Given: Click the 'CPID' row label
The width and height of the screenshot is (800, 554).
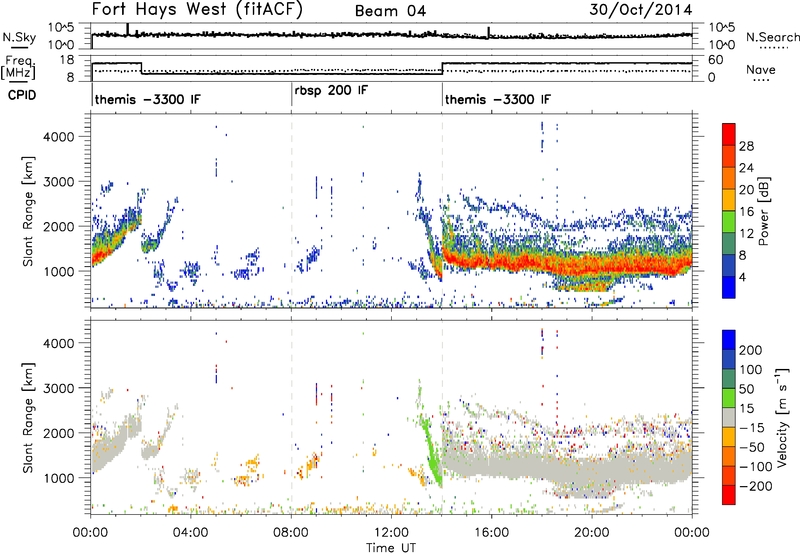Looking at the screenshot, I should (x=22, y=95).
